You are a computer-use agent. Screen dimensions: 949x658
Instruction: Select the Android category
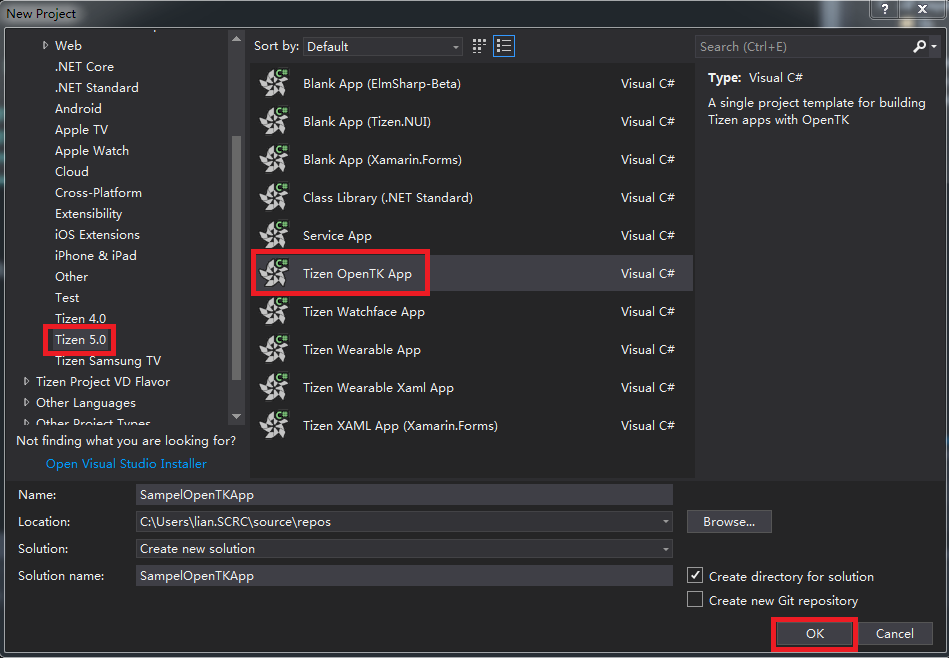[77, 108]
